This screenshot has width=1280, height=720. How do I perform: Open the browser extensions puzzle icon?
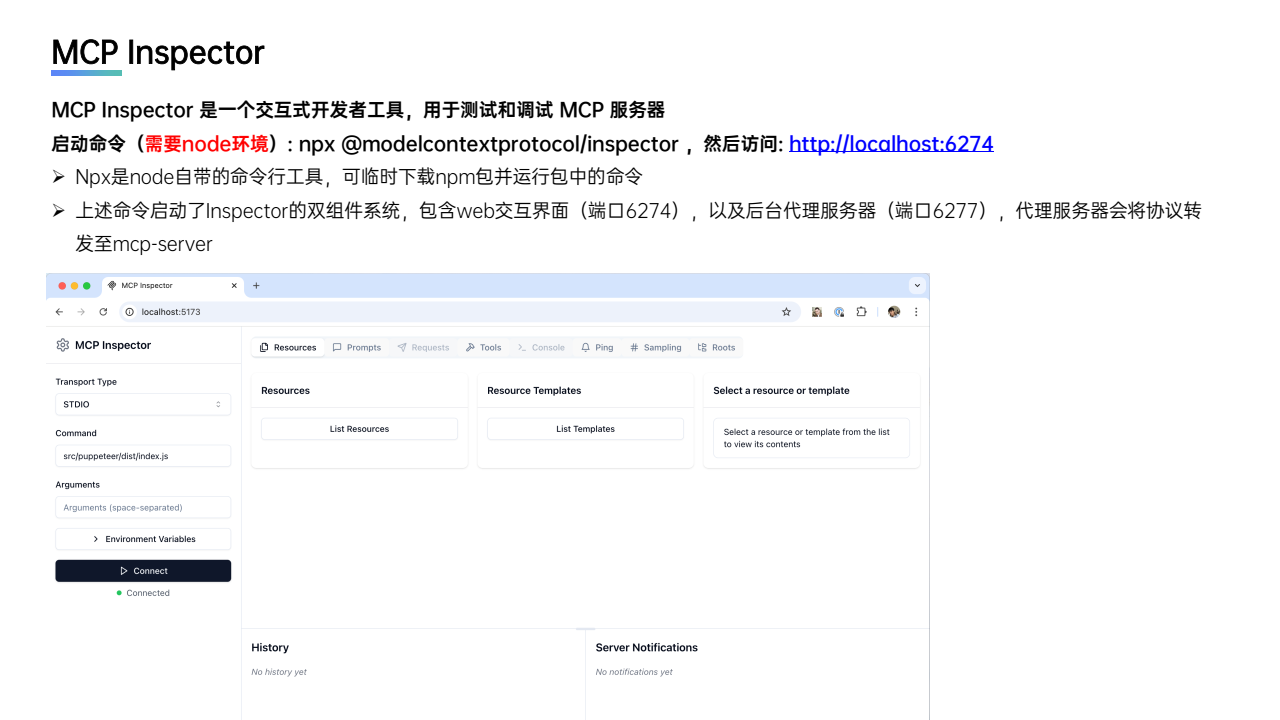point(861,312)
